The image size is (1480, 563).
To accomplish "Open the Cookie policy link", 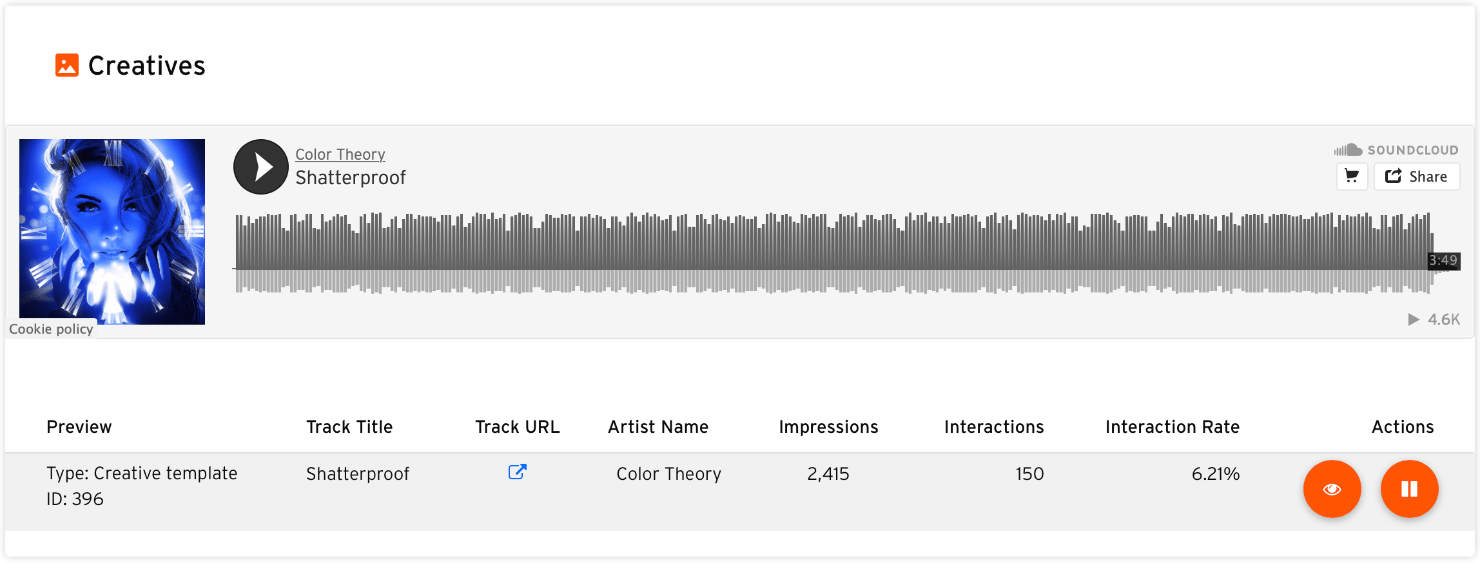I will (51, 329).
